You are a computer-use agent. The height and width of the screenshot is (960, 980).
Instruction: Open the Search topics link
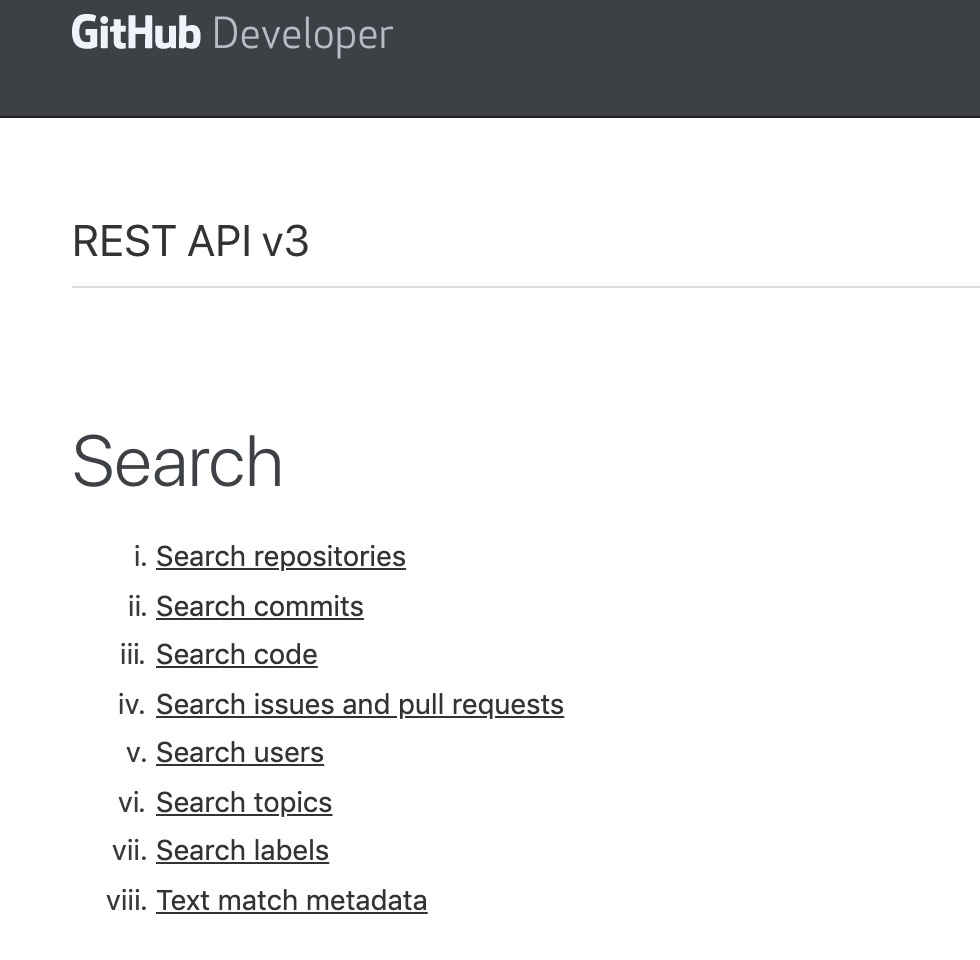244,802
